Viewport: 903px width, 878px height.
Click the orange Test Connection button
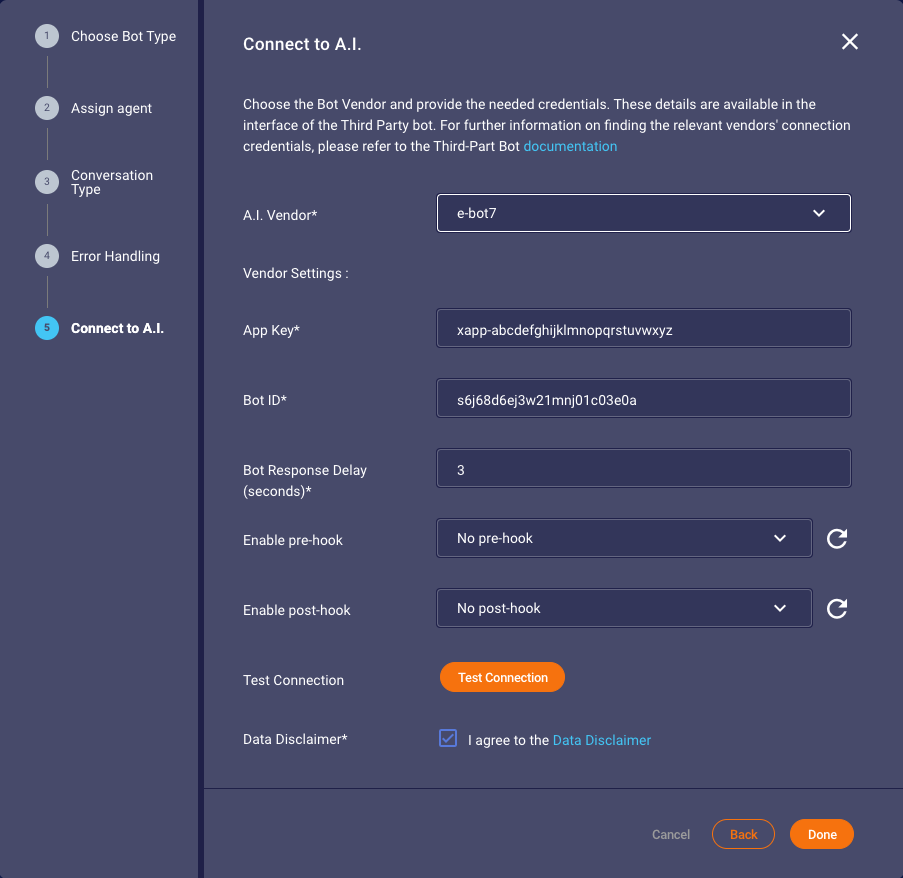502,677
